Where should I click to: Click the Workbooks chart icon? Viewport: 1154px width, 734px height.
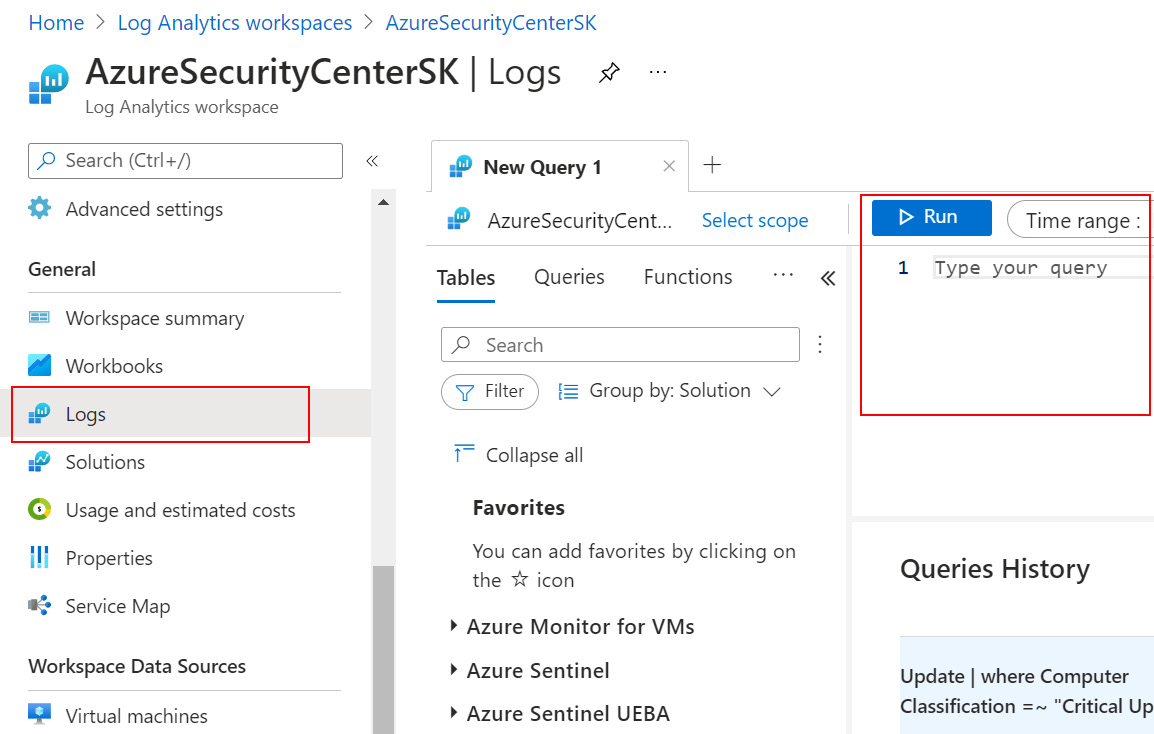(39, 365)
